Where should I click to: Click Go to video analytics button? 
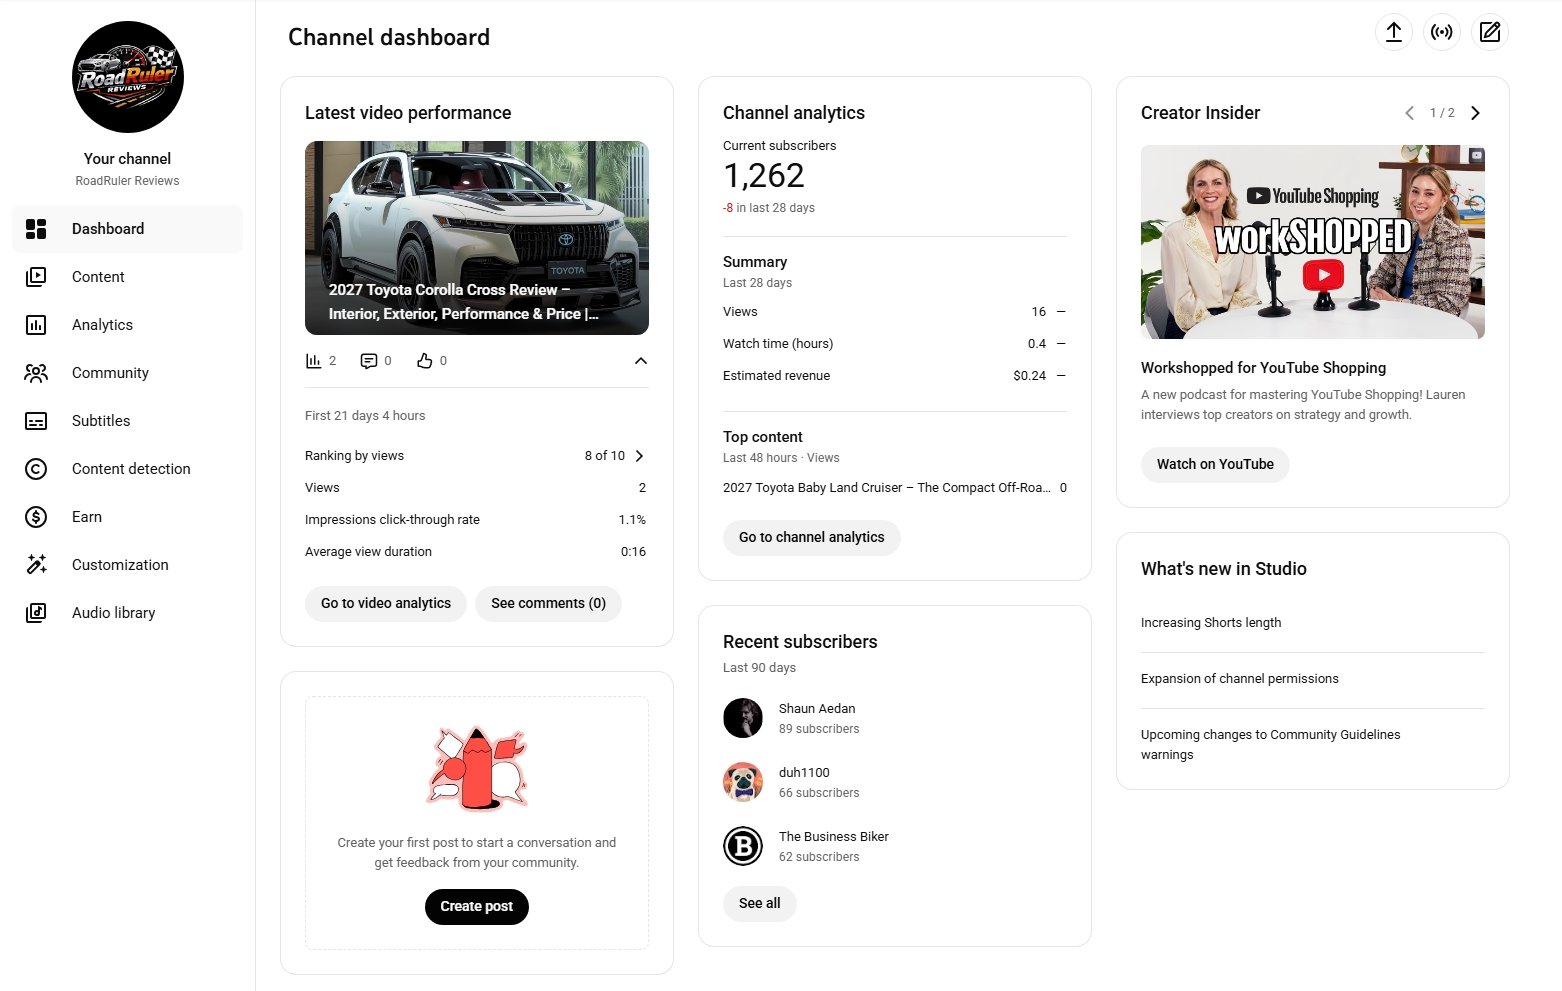pos(386,604)
